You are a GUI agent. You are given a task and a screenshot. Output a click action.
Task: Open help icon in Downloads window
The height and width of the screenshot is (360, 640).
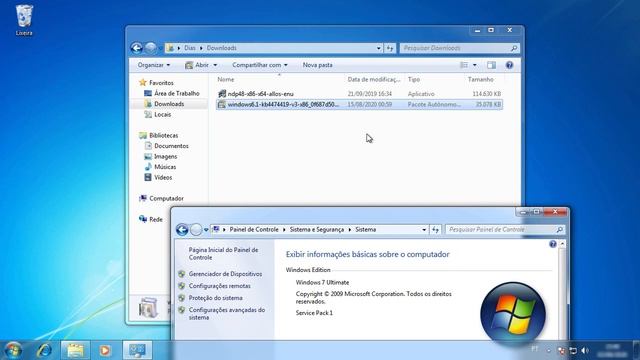tap(509, 65)
